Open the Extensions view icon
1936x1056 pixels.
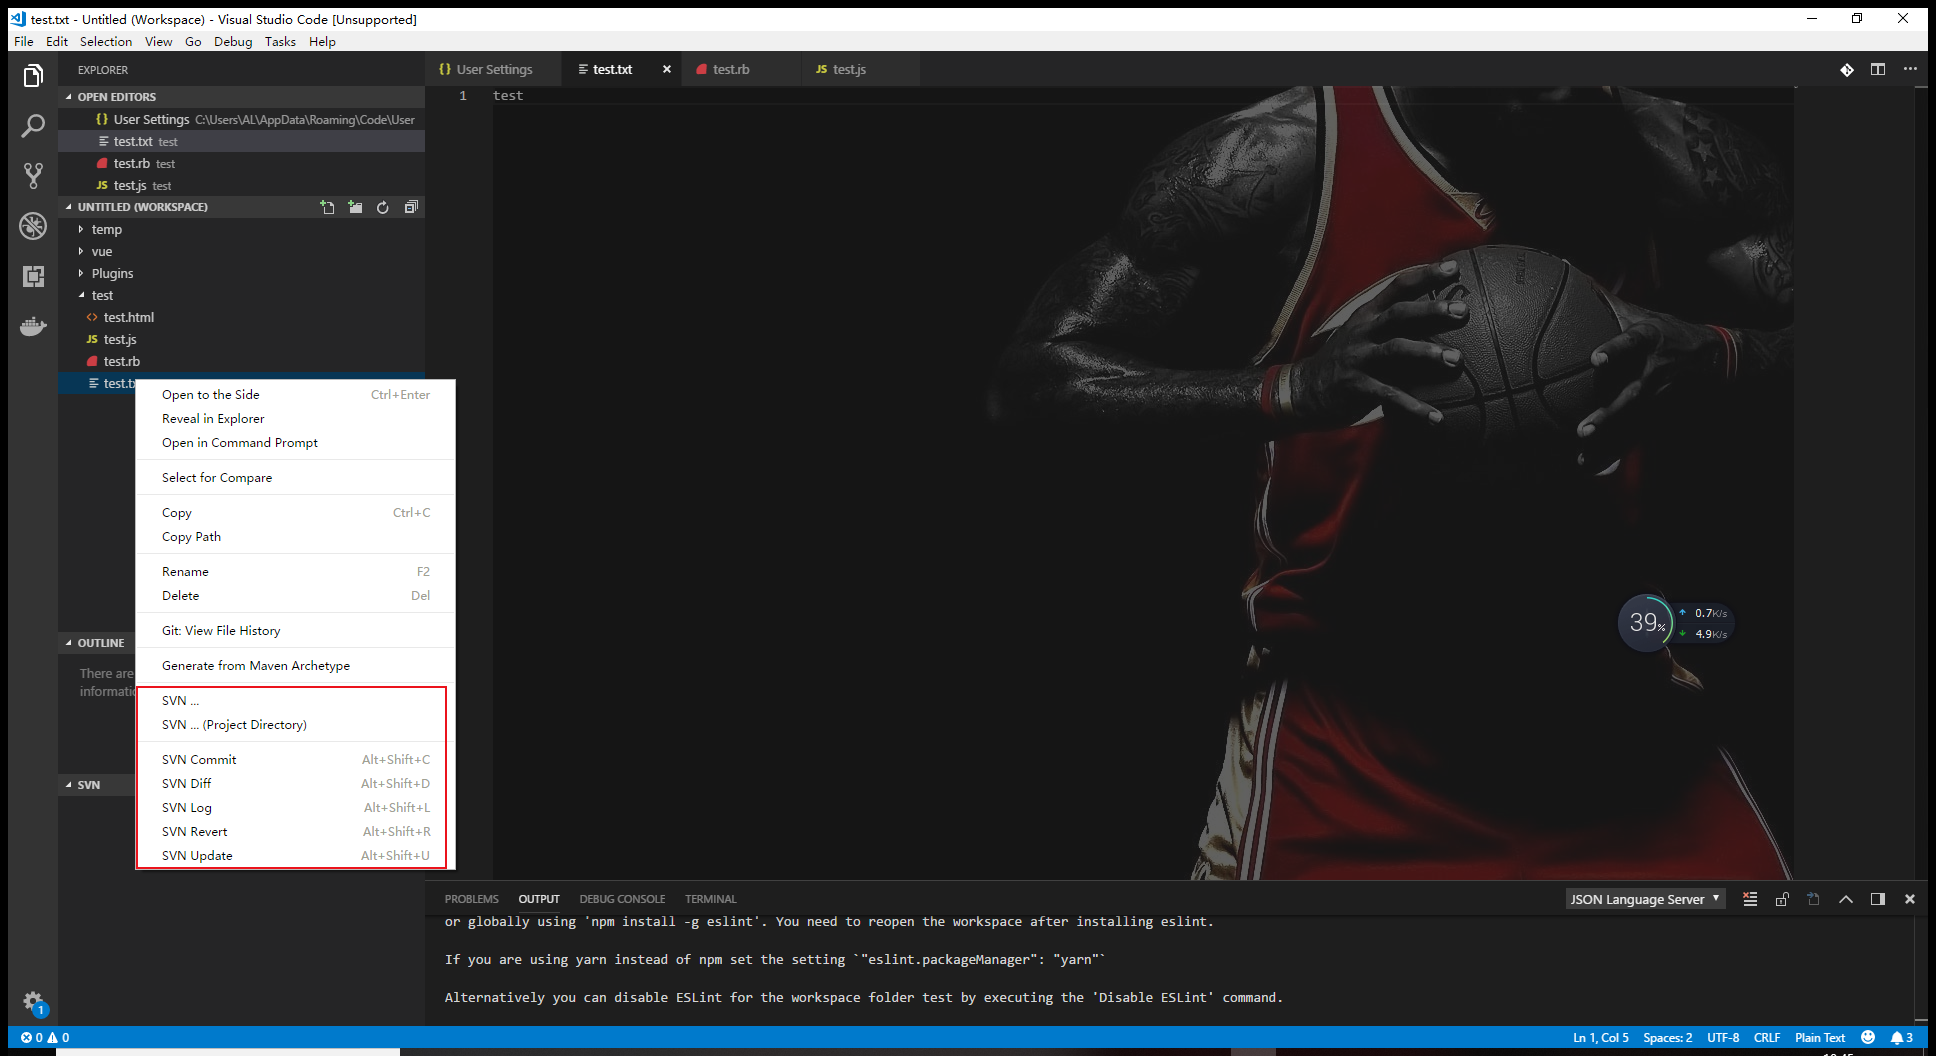(x=33, y=276)
